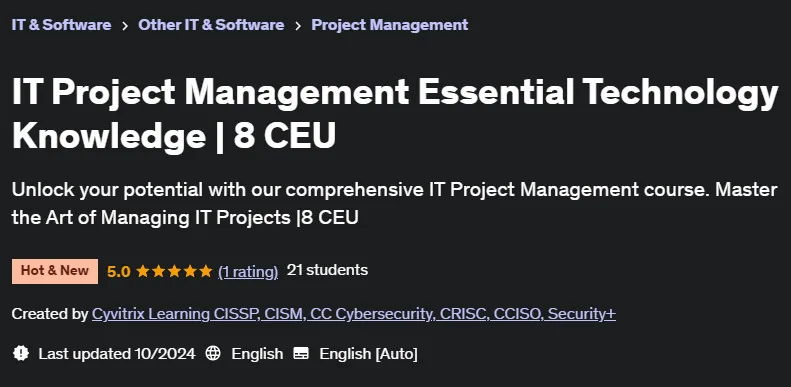Click the course title heading
Viewport: 791px width, 387px height.
point(395,114)
